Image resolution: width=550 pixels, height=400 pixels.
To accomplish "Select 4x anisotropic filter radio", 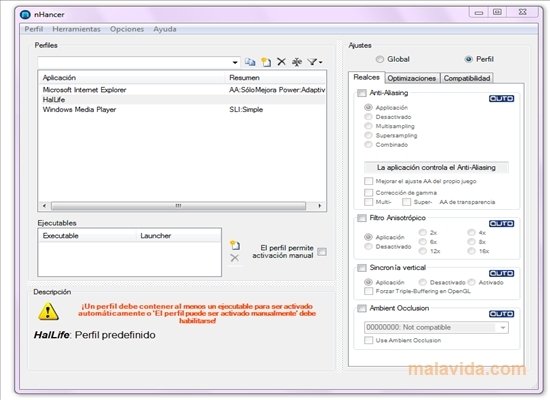I will tap(471, 232).
